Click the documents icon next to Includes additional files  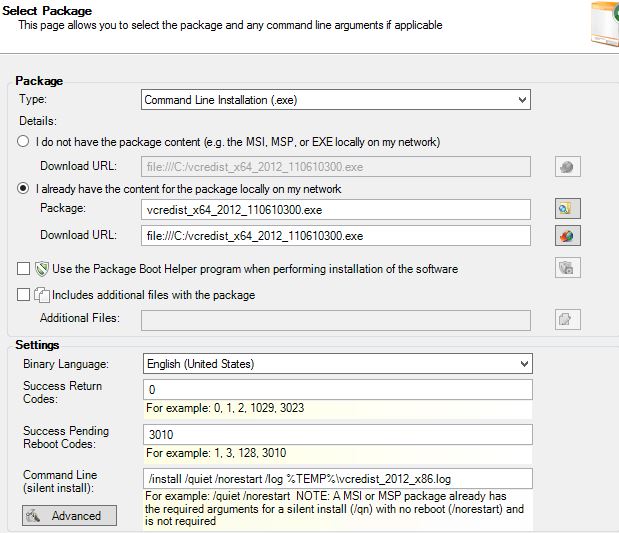[x=41, y=295]
